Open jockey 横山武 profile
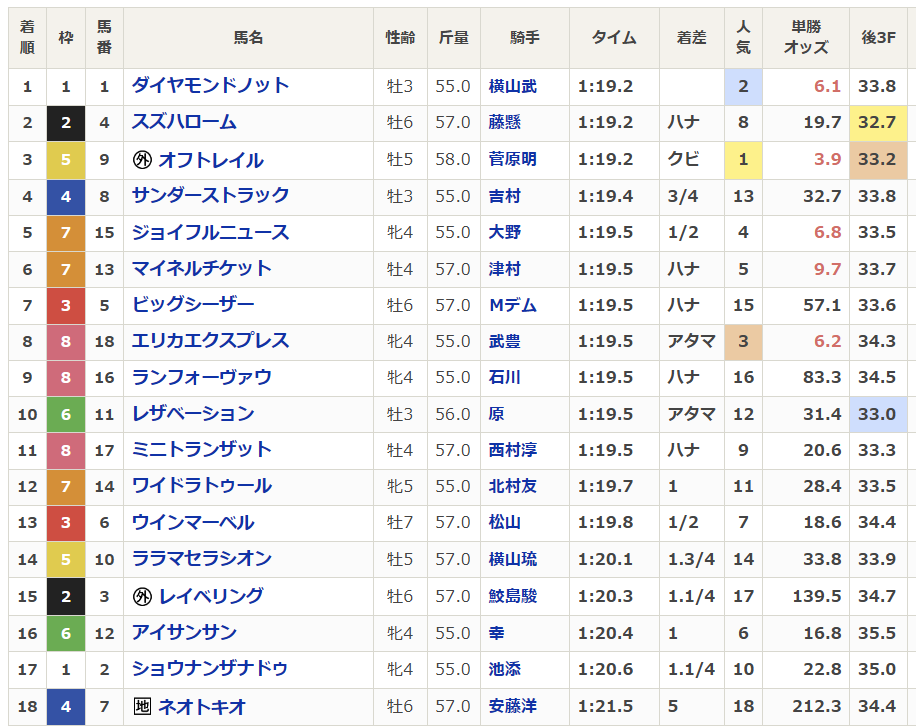 click(x=512, y=86)
